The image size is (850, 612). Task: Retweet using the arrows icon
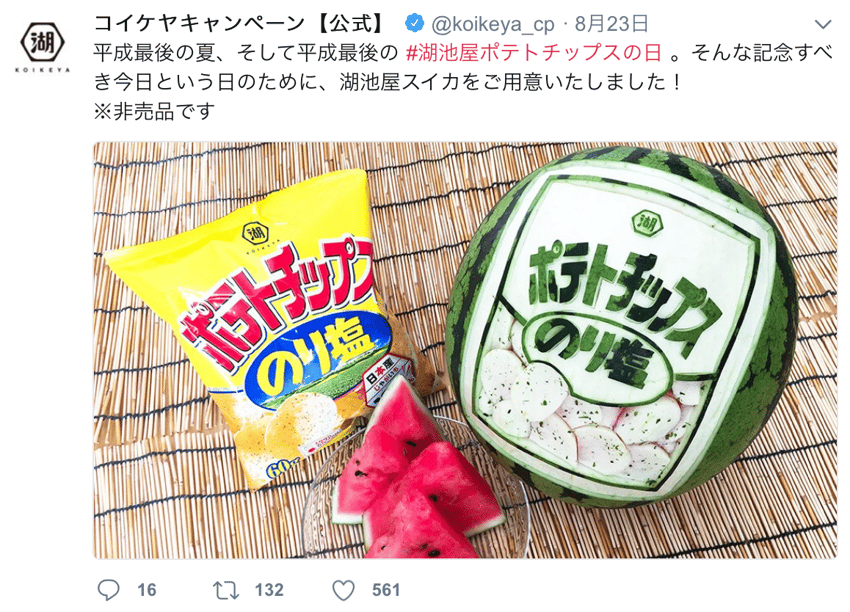click(226, 590)
